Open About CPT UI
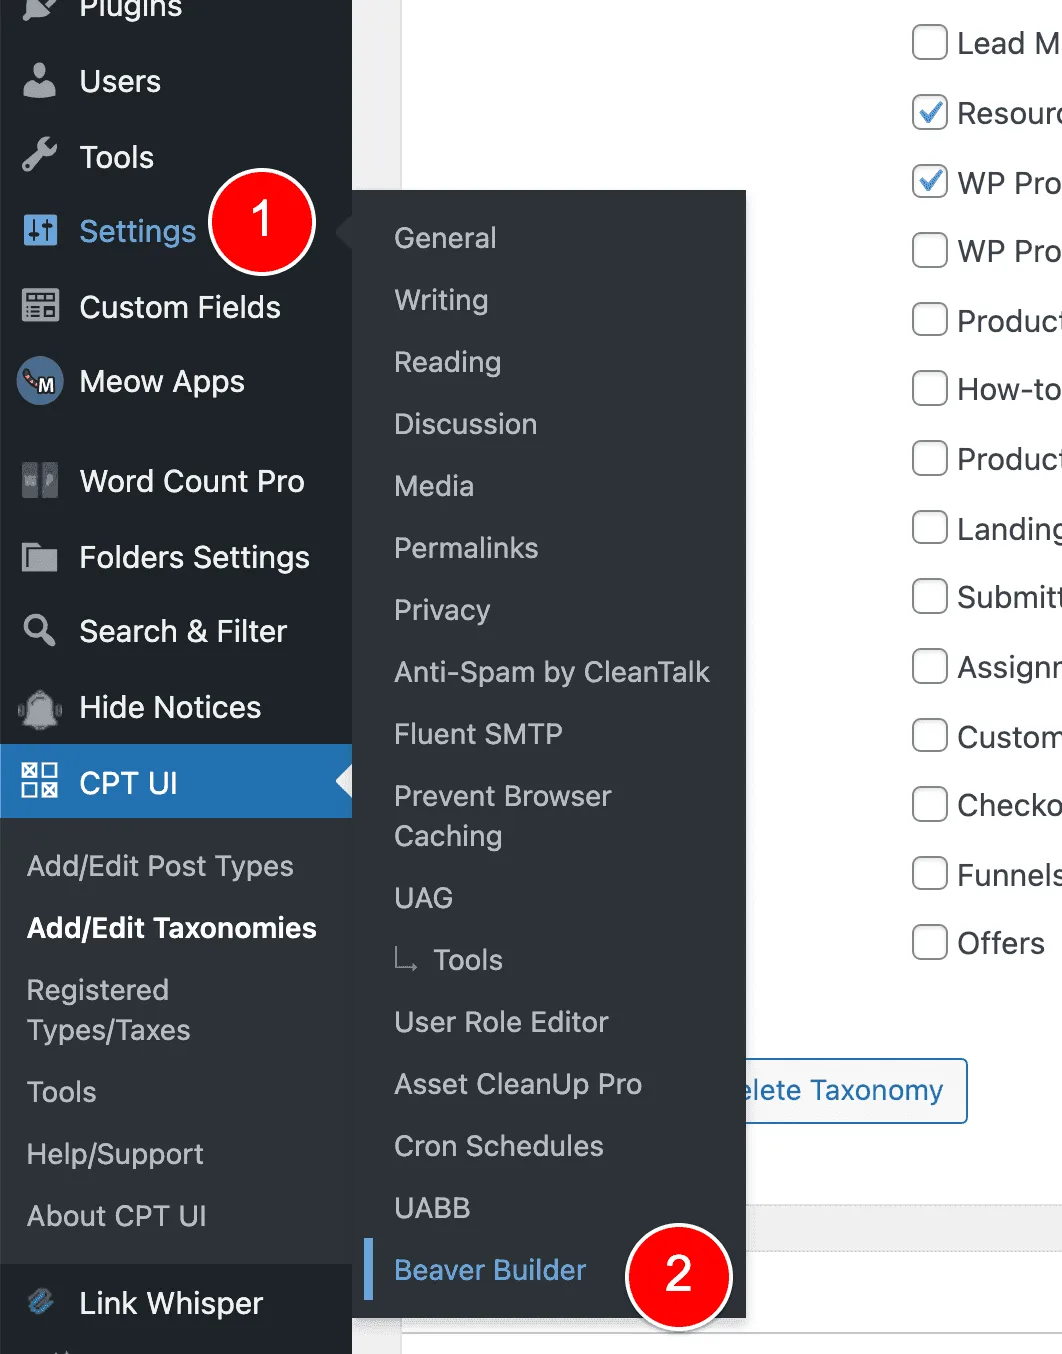The image size is (1062, 1354). click(x=116, y=1216)
